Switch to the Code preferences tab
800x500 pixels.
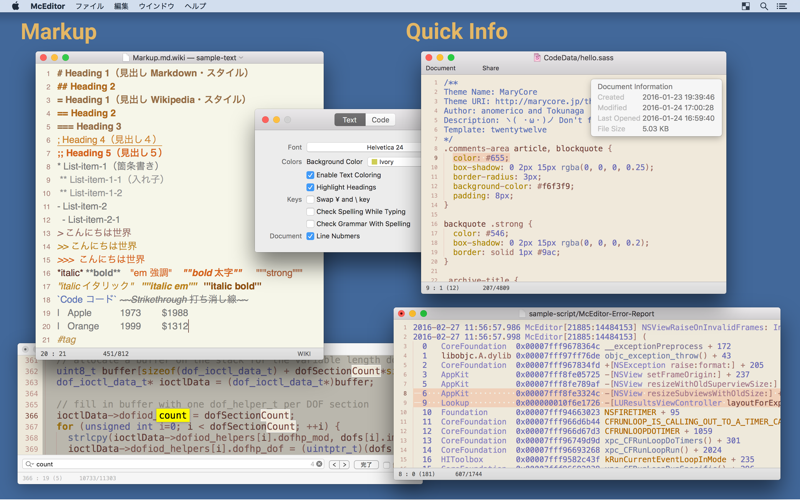(380, 120)
